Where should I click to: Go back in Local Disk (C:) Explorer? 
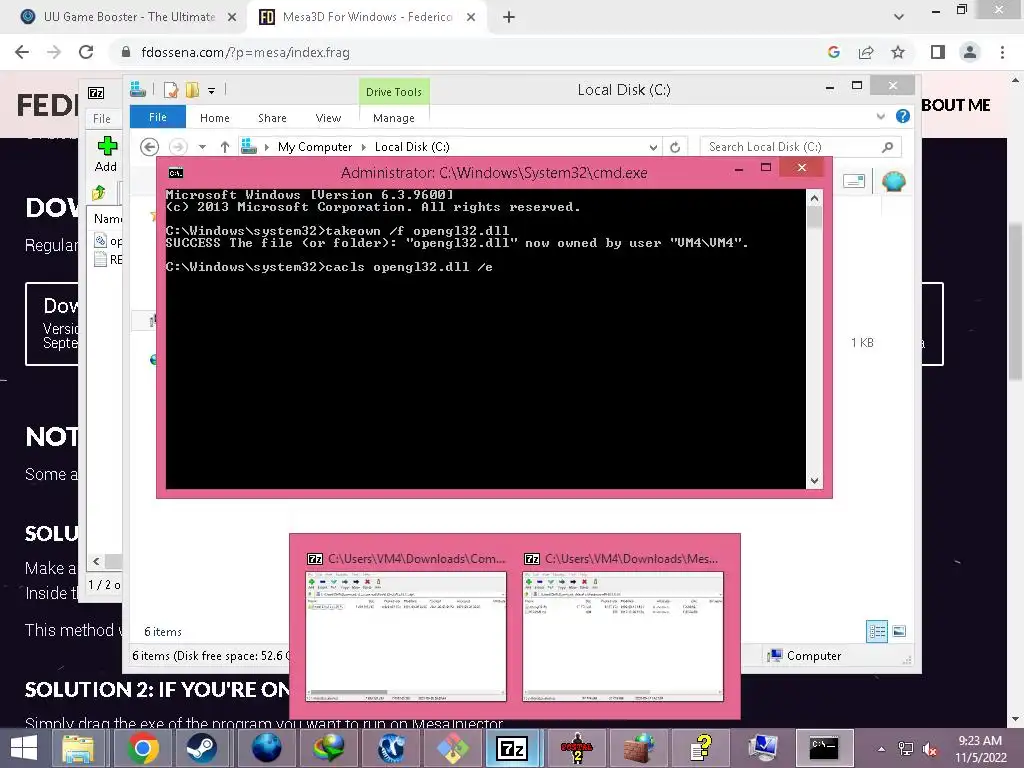pyautogui.click(x=150, y=147)
